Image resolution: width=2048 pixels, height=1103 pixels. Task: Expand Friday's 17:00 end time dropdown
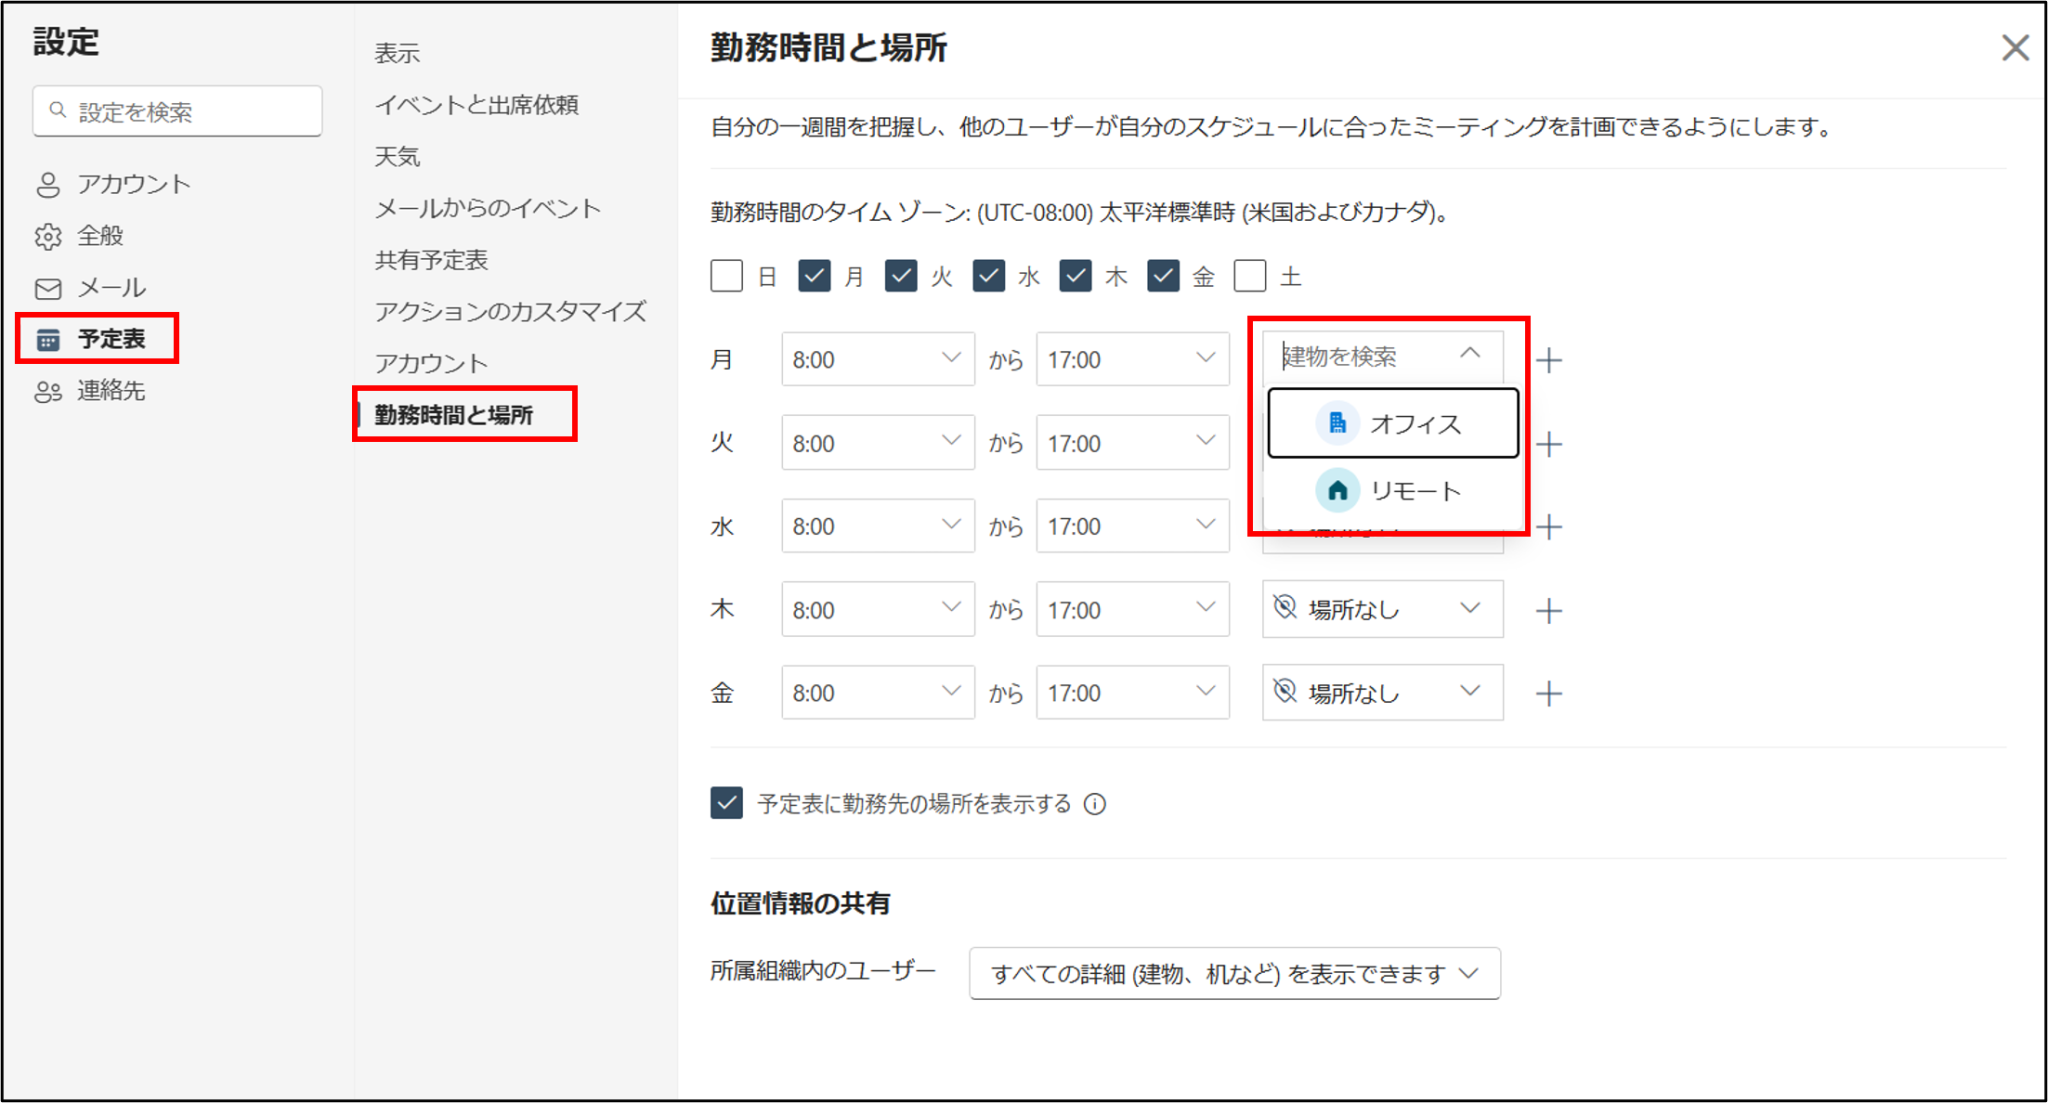coord(1131,692)
